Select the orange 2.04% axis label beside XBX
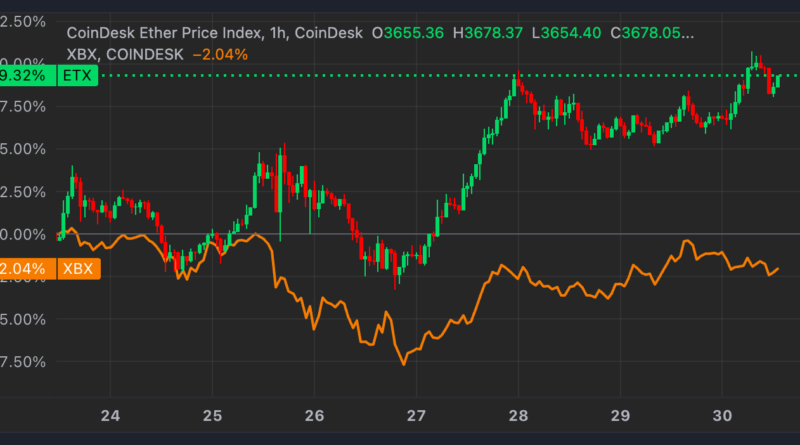 click(23, 269)
